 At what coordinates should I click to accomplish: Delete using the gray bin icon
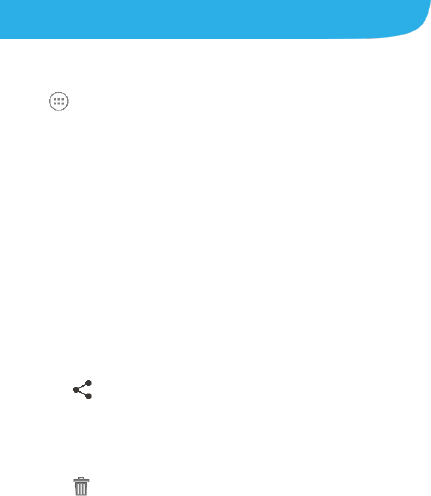tap(81, 486)
